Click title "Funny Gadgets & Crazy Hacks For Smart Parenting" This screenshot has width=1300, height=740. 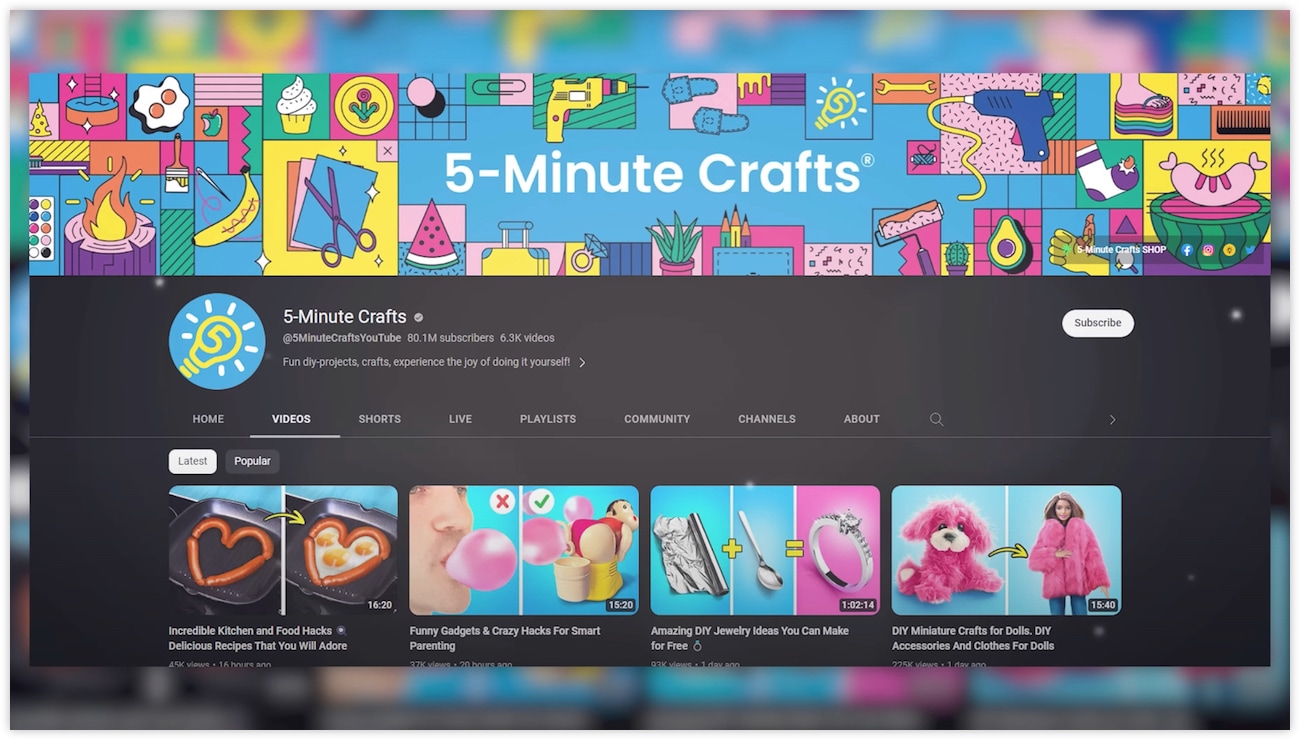coord(505,638)
